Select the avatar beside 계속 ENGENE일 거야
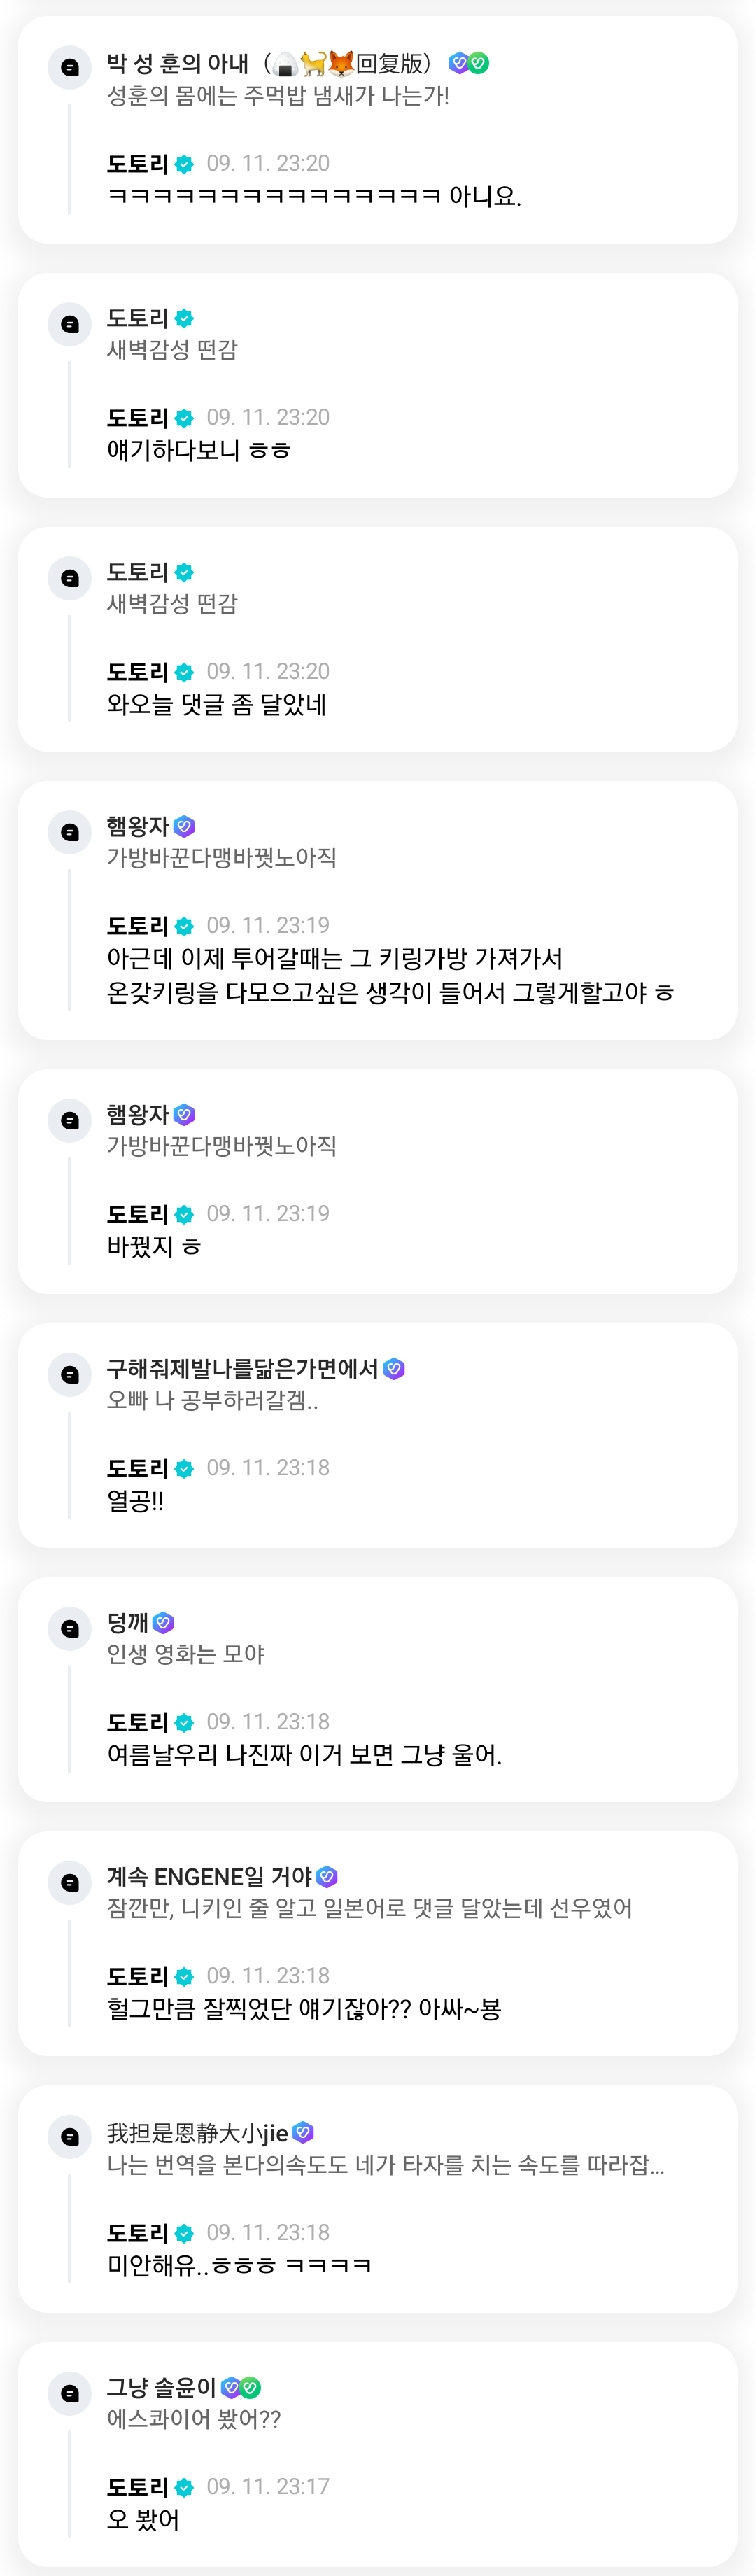The height and width of the screenshot is (2576, 755). click(70, 1882)
